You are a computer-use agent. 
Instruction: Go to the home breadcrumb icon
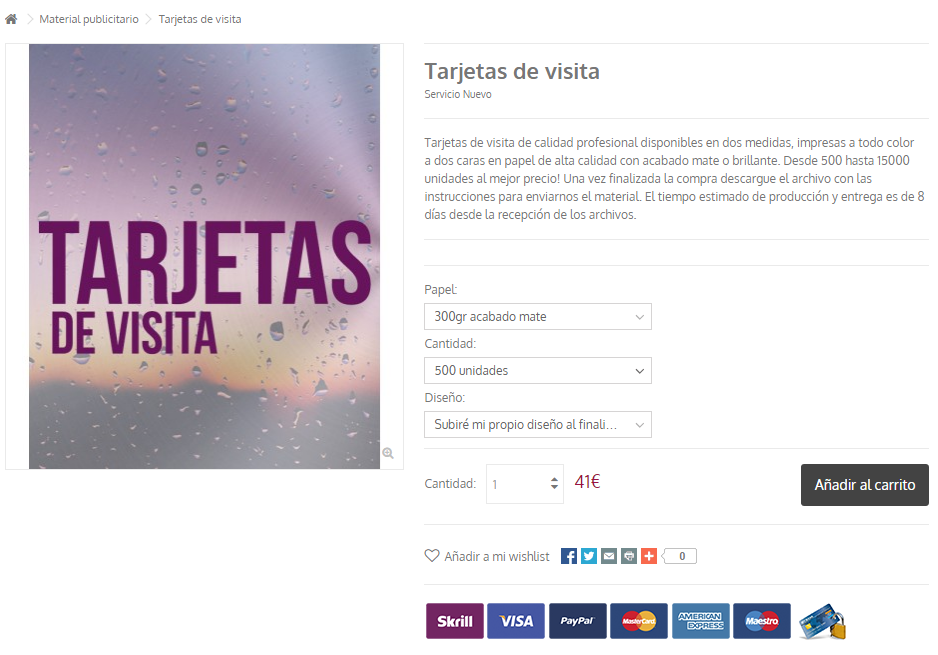[x=11, y=19]
